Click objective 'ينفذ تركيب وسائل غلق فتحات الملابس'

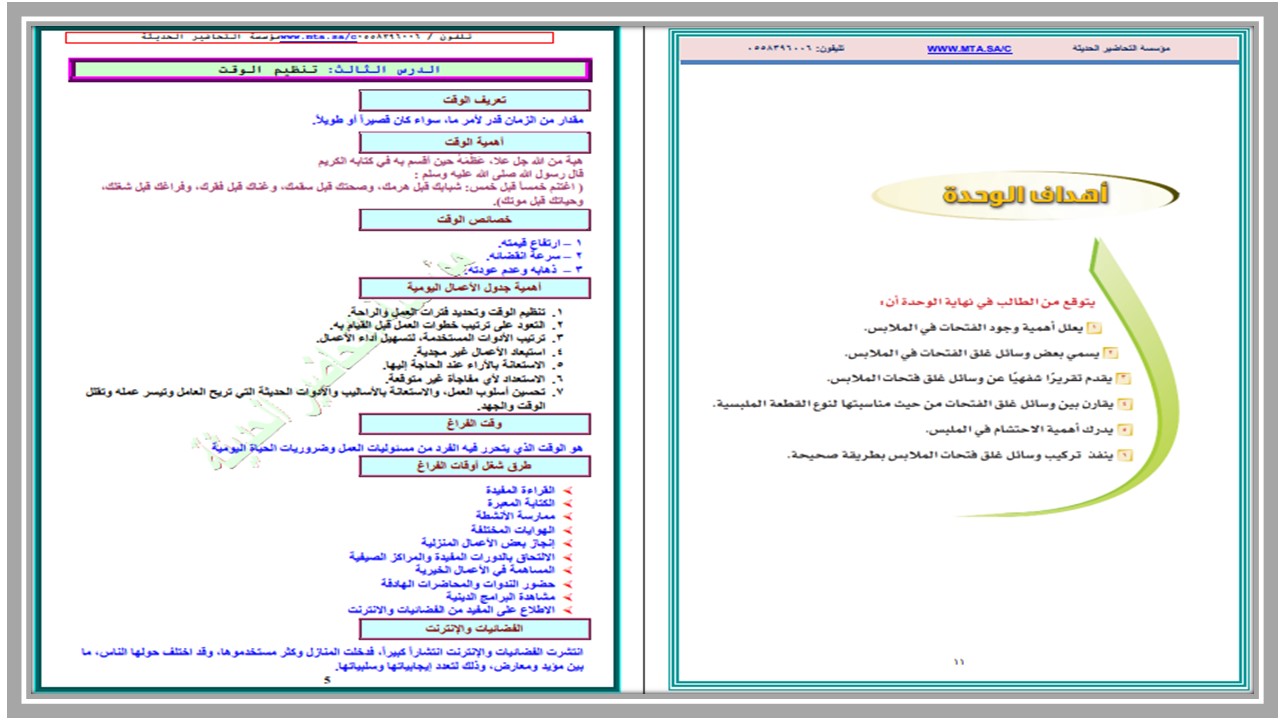(x=961, y=456)
